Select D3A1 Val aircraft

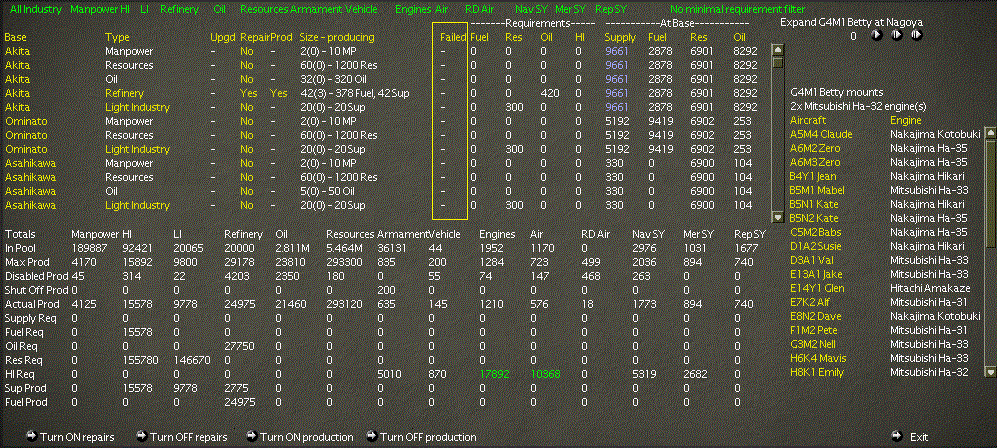[x=811, y=261]
